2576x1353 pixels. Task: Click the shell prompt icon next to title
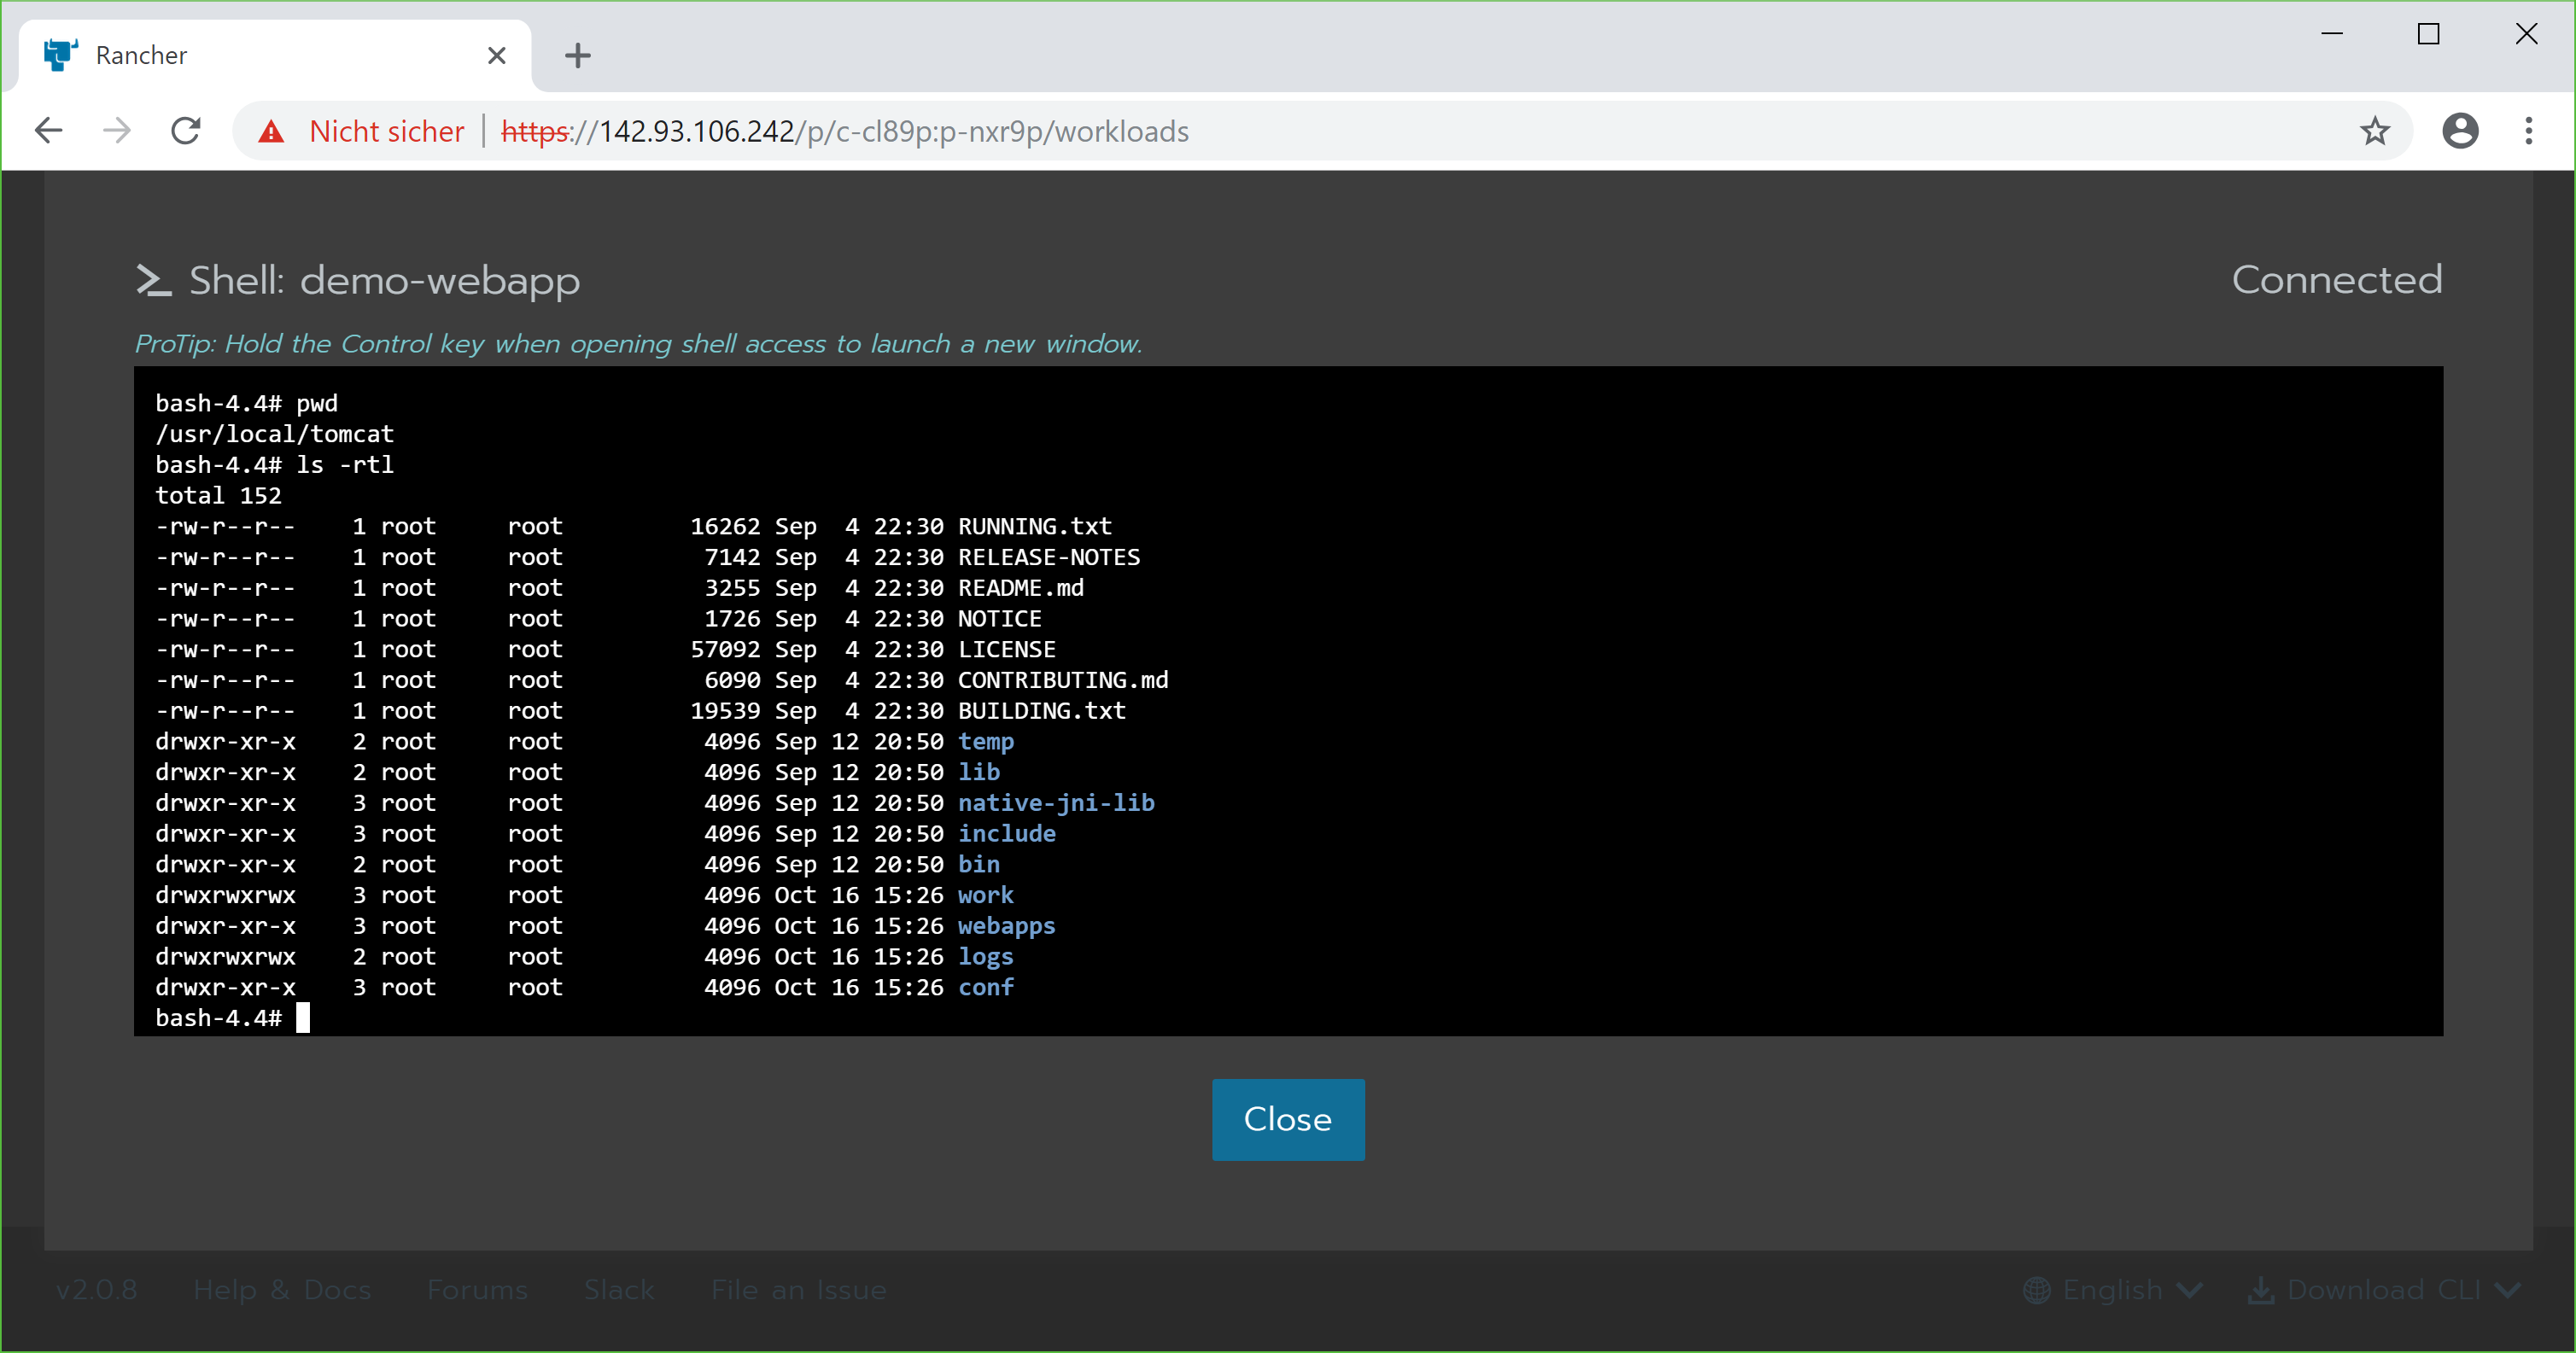[157, 279]
